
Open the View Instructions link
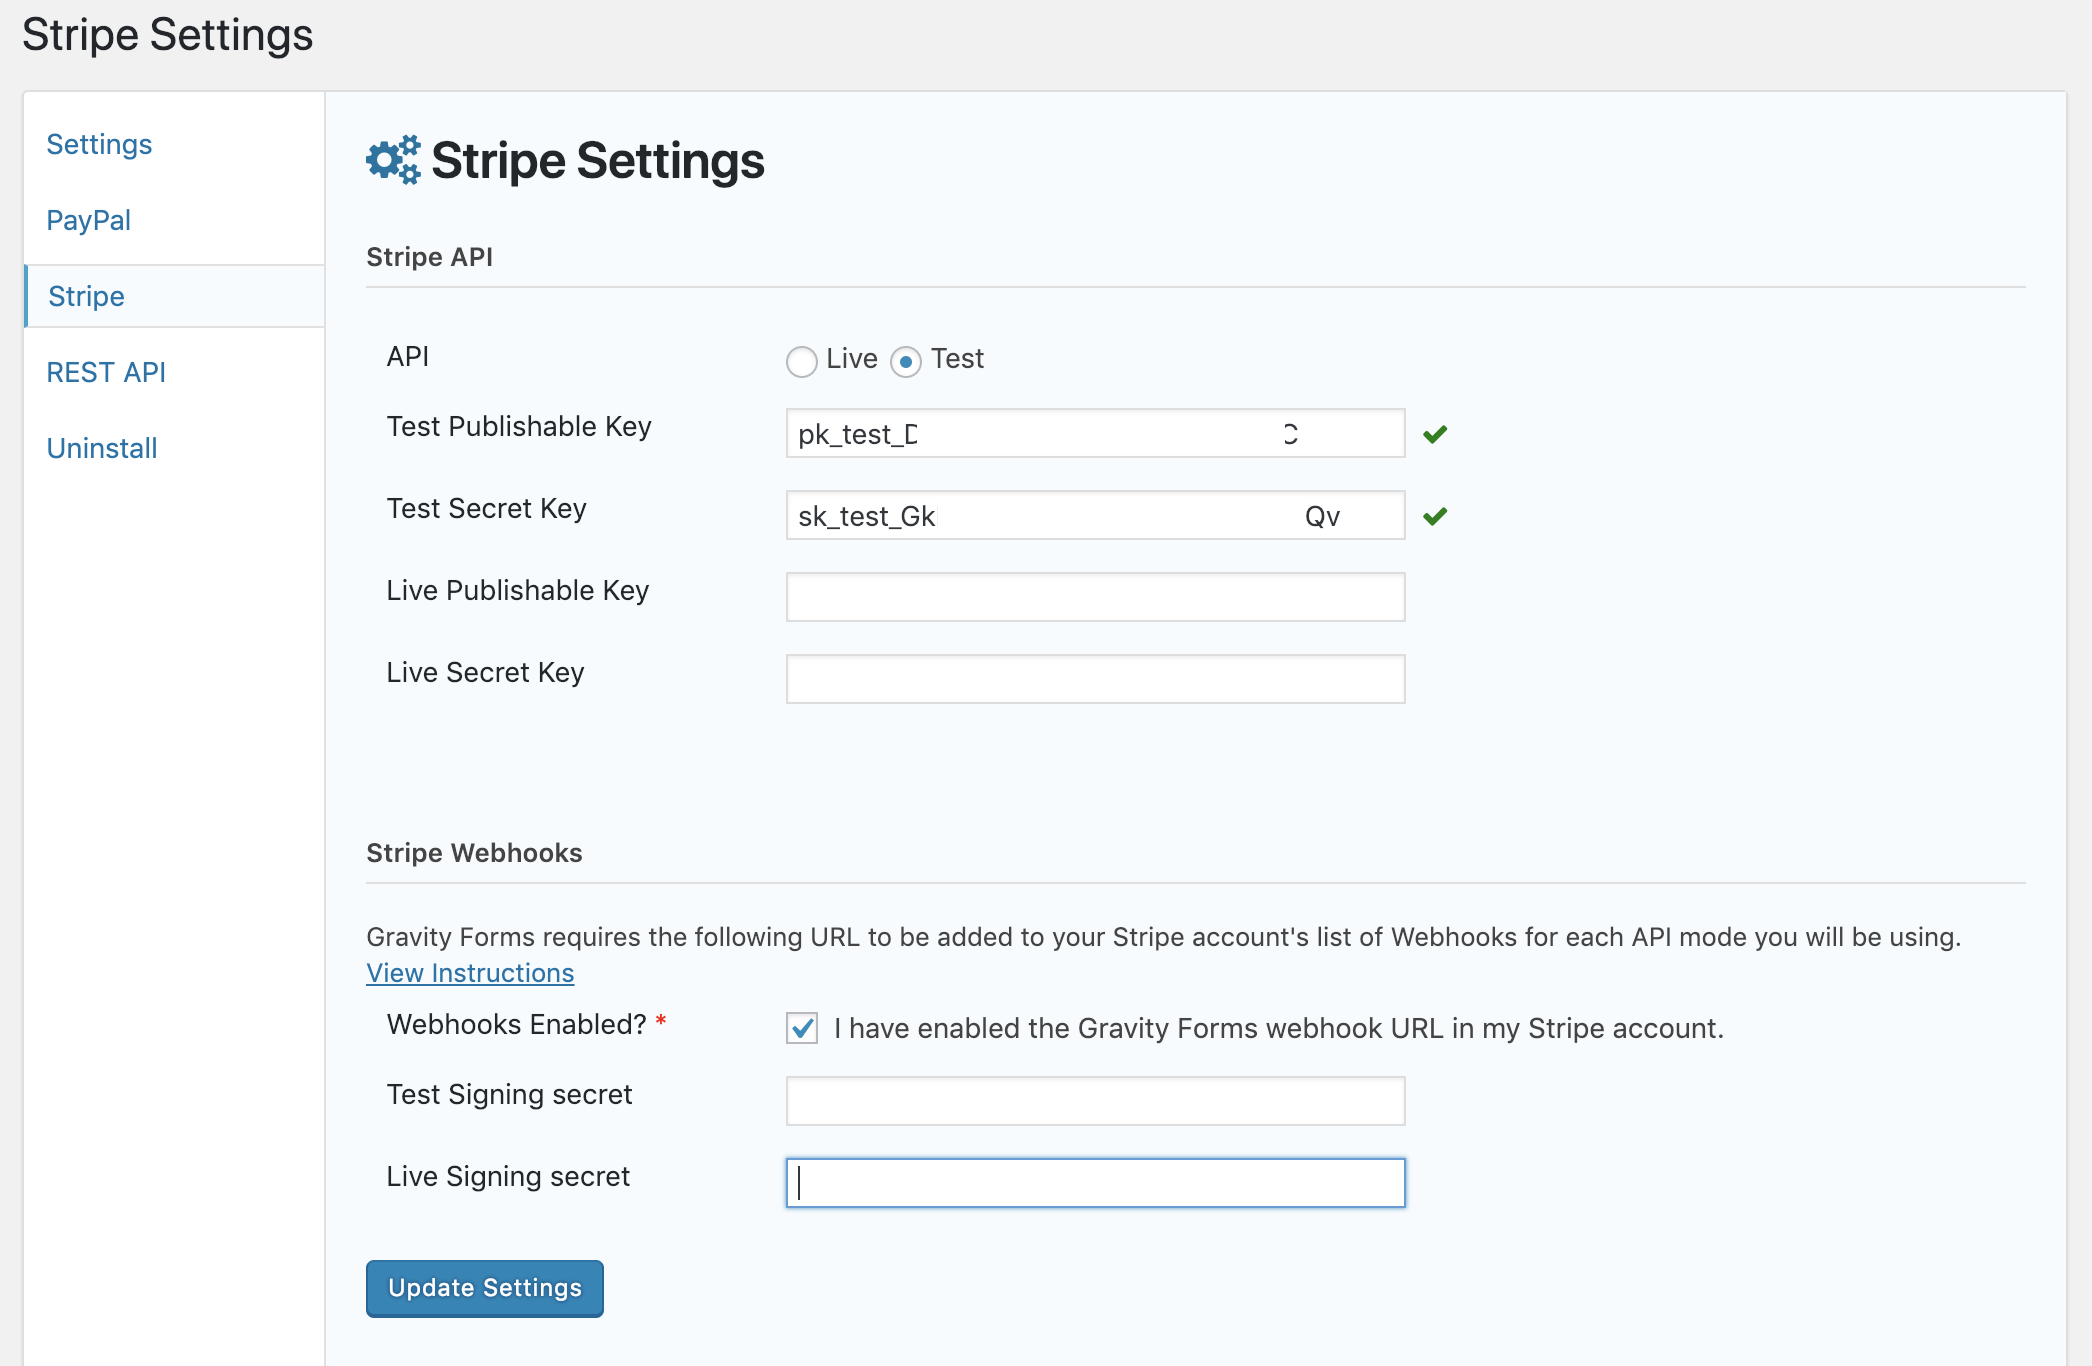[x=470, y=973]
